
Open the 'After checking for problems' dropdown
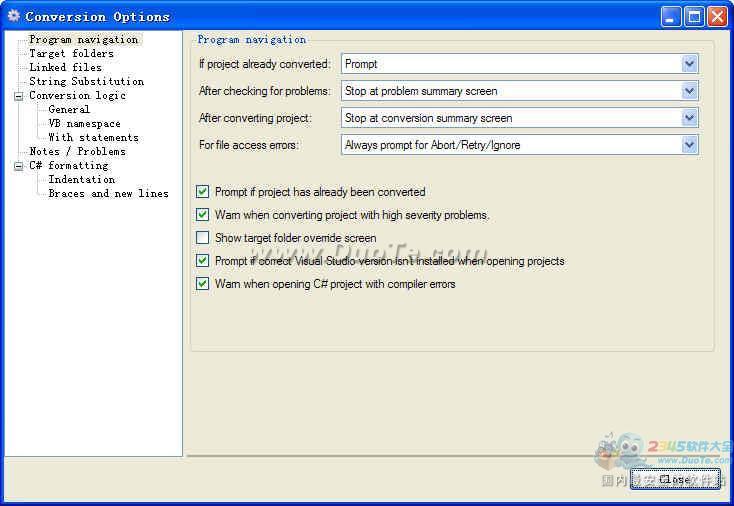coord(689,91)
